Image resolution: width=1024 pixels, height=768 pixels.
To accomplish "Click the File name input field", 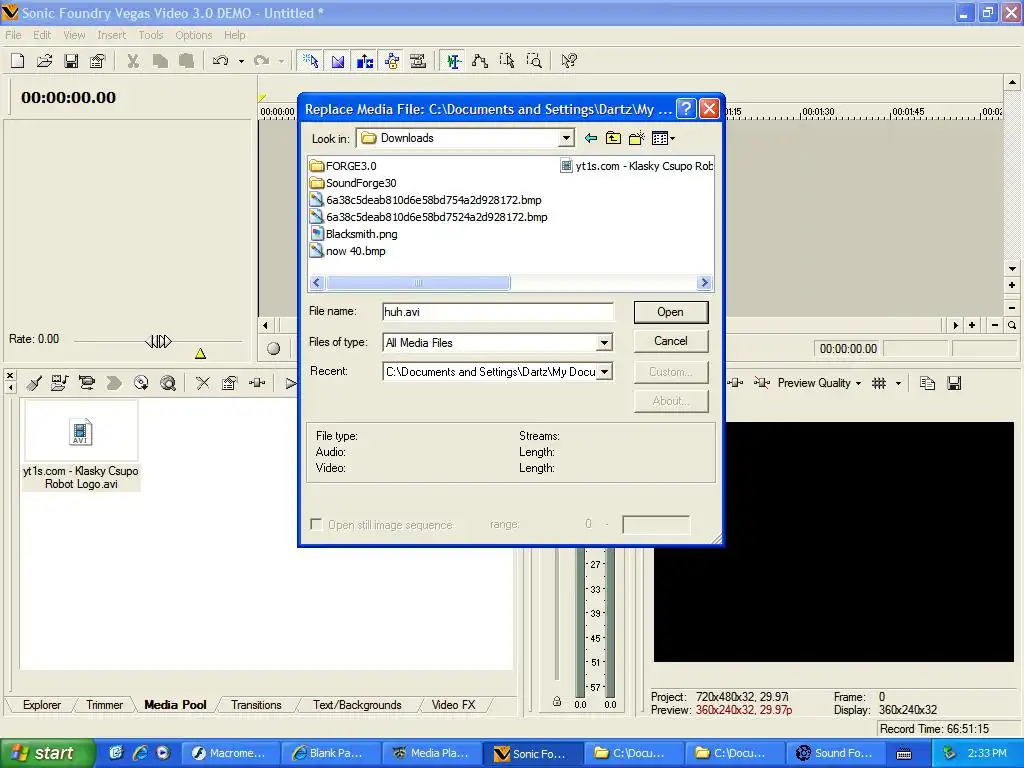I will [x=498, y=312].
